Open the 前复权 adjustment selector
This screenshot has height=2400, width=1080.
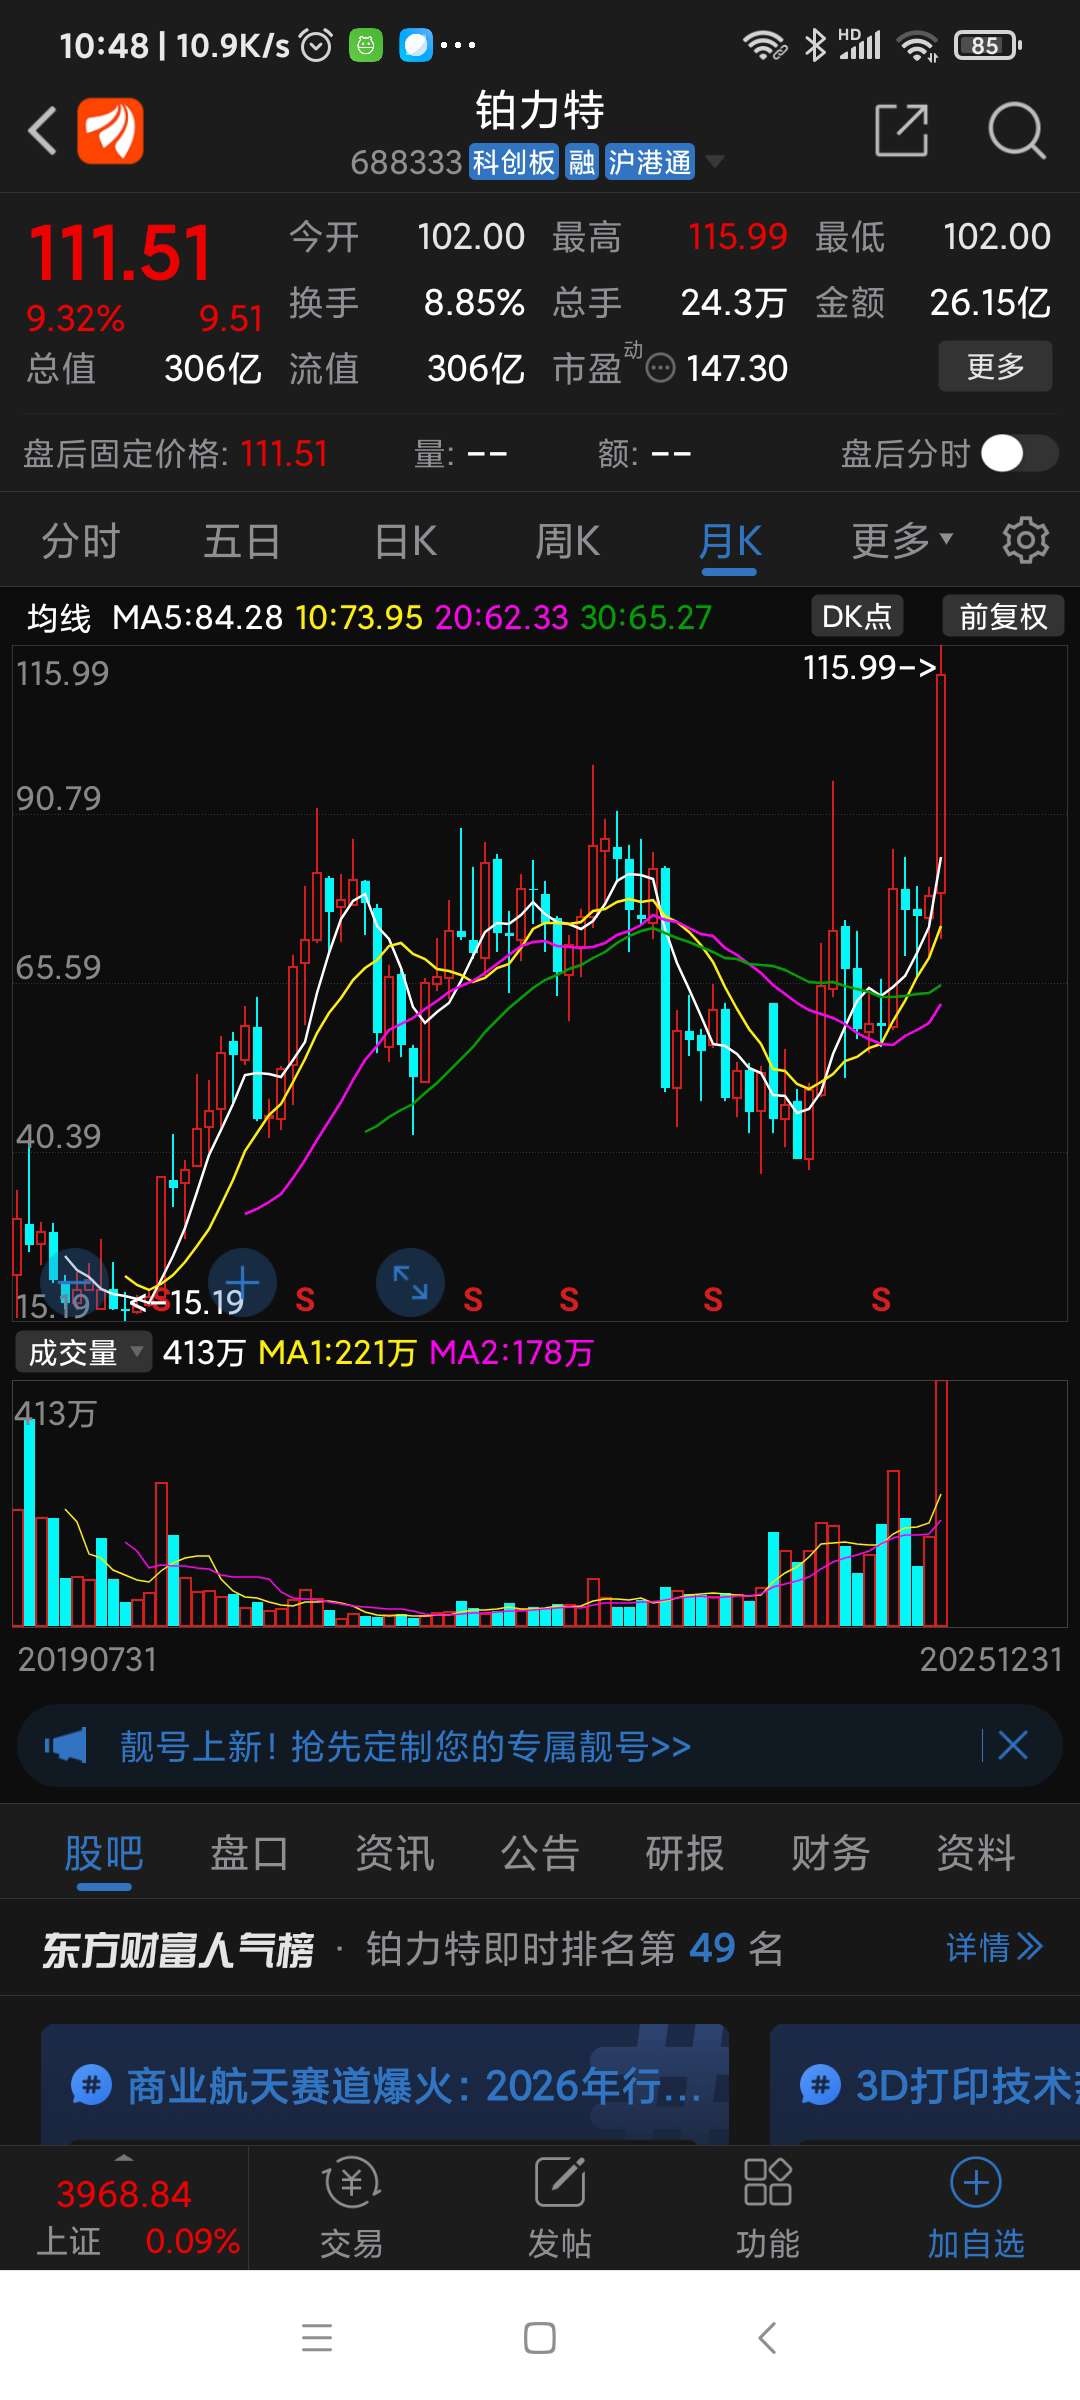(x=1003, y=616)
